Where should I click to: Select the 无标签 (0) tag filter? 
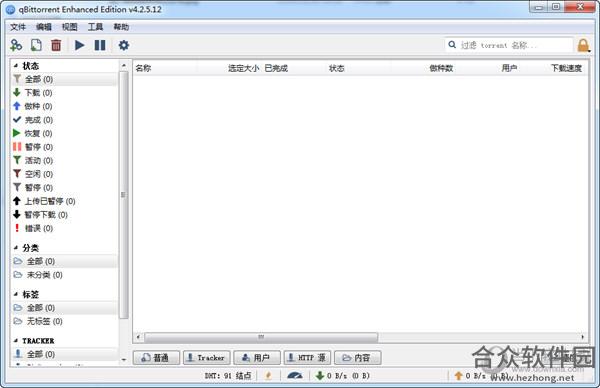[64, 321]
